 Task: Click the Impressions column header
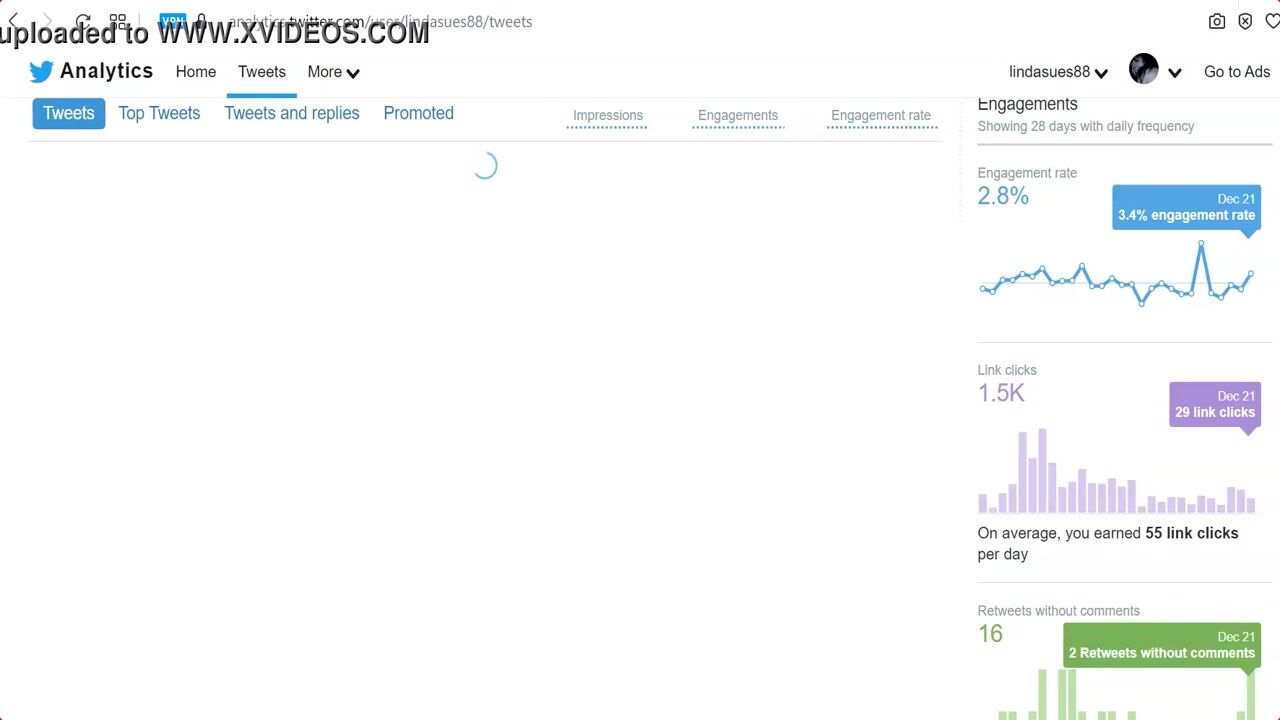[607, 115]
